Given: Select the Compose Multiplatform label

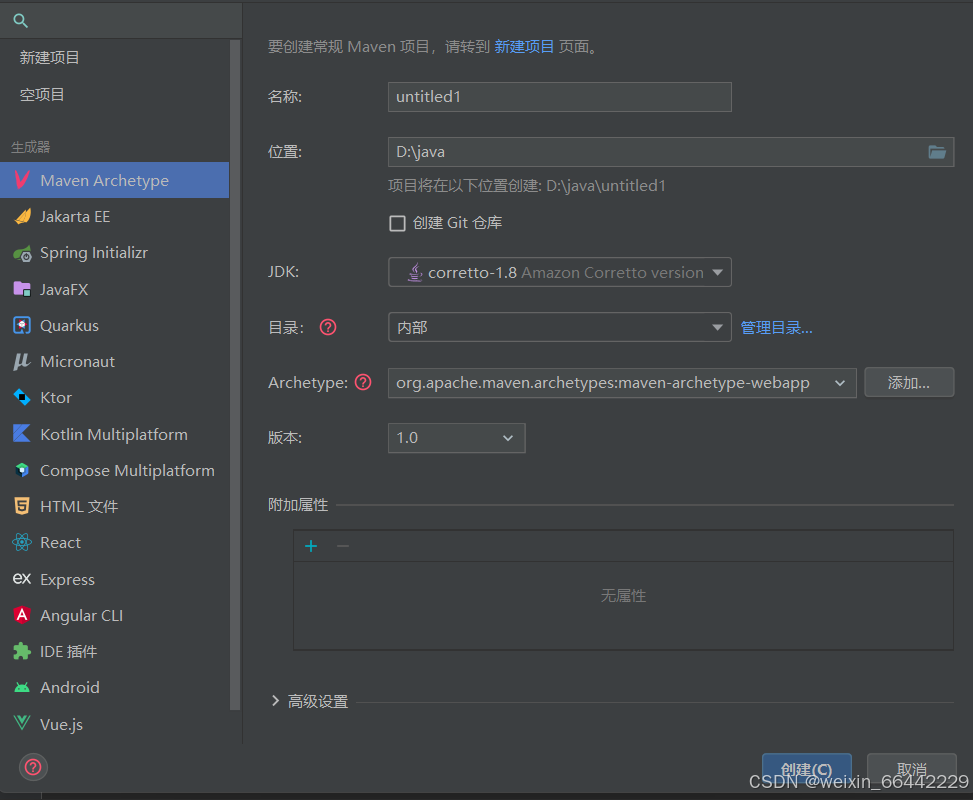Looking at the screenshot, I should (127, 470).
